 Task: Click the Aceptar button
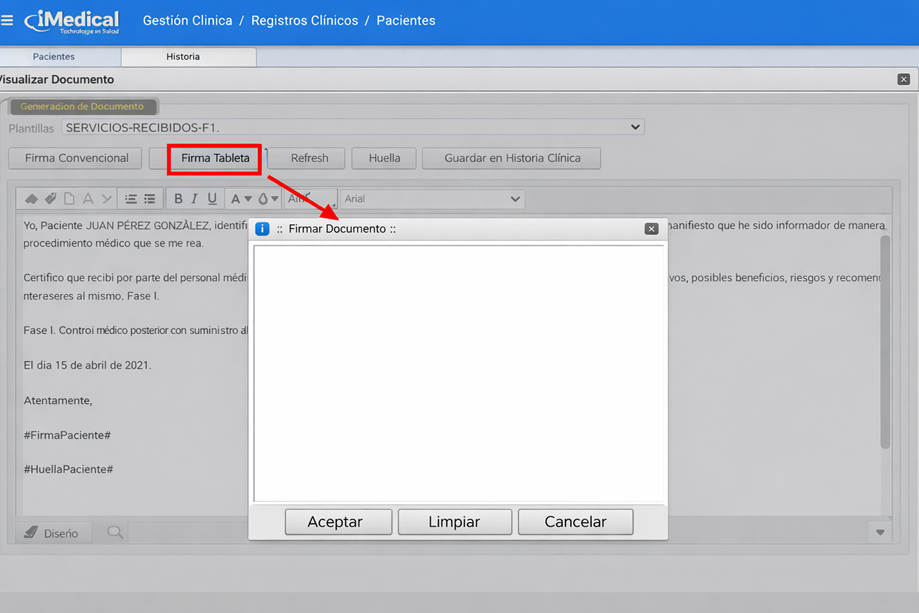335,522
